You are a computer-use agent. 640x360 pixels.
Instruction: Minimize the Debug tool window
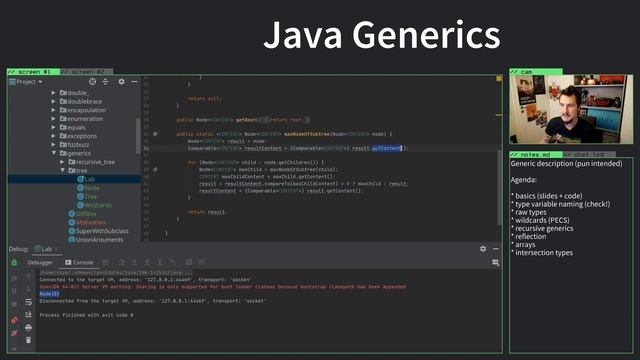click(496, 249)
